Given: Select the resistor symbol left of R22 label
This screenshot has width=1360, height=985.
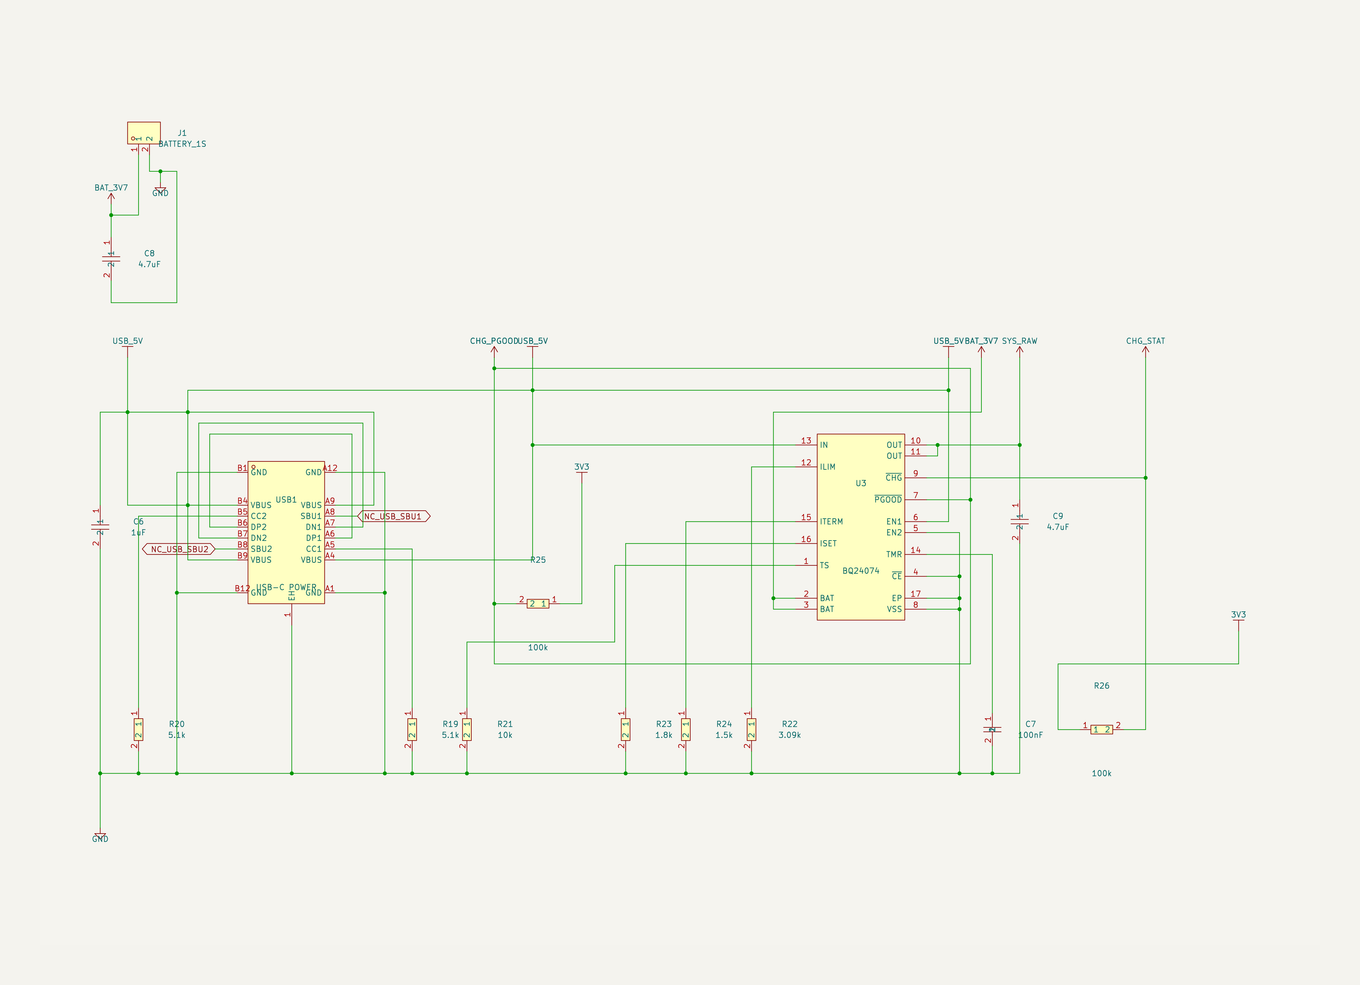Looking at the screenshot, I should [x=751, y=730].
